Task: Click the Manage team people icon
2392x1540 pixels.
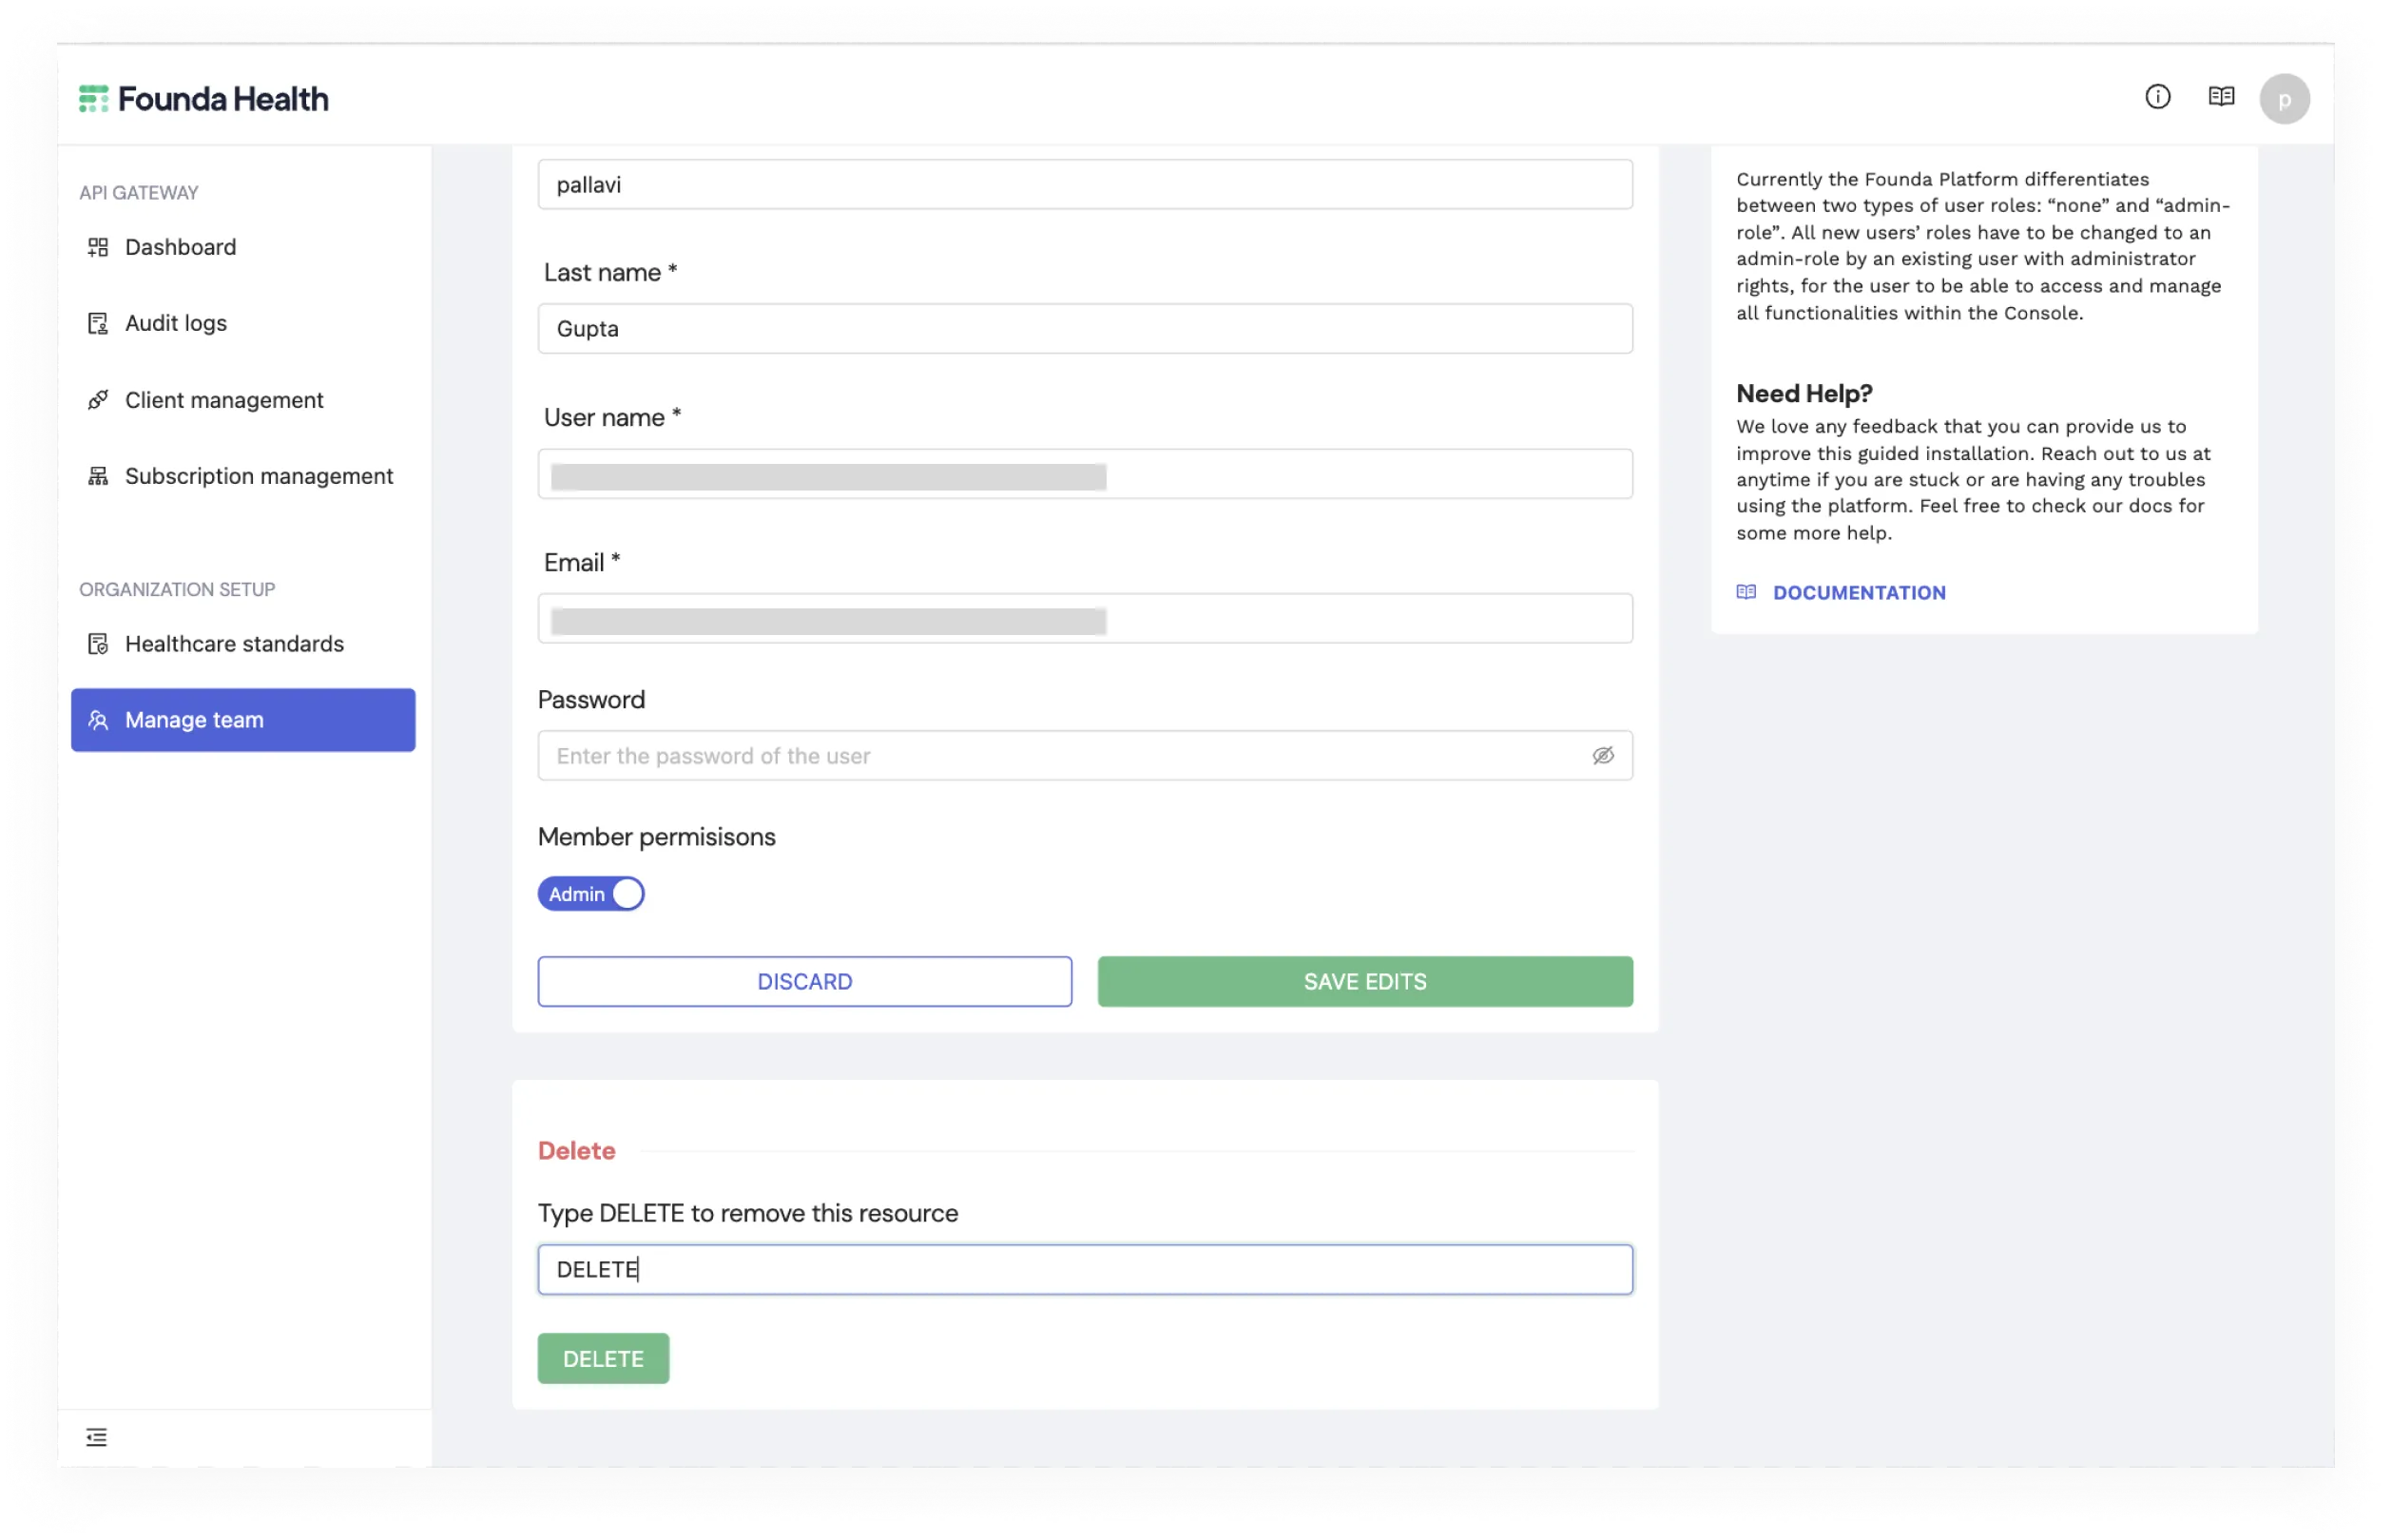Action: point(98,720)
